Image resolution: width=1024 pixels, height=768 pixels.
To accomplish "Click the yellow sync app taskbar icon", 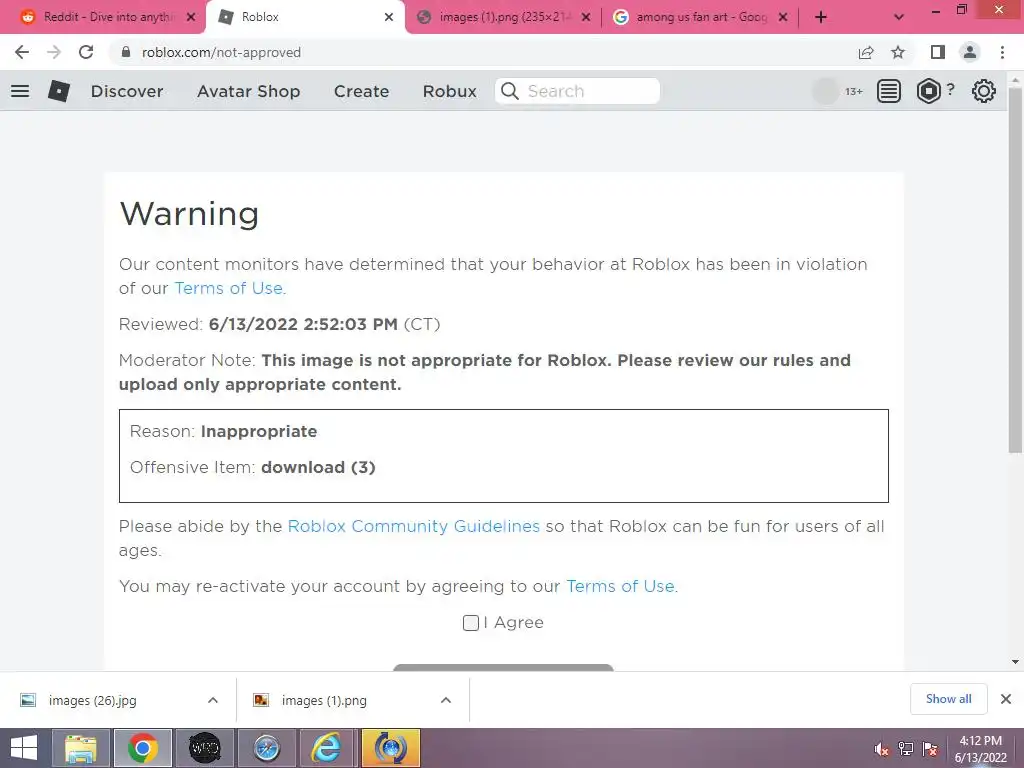I will [x=390, y=748].
